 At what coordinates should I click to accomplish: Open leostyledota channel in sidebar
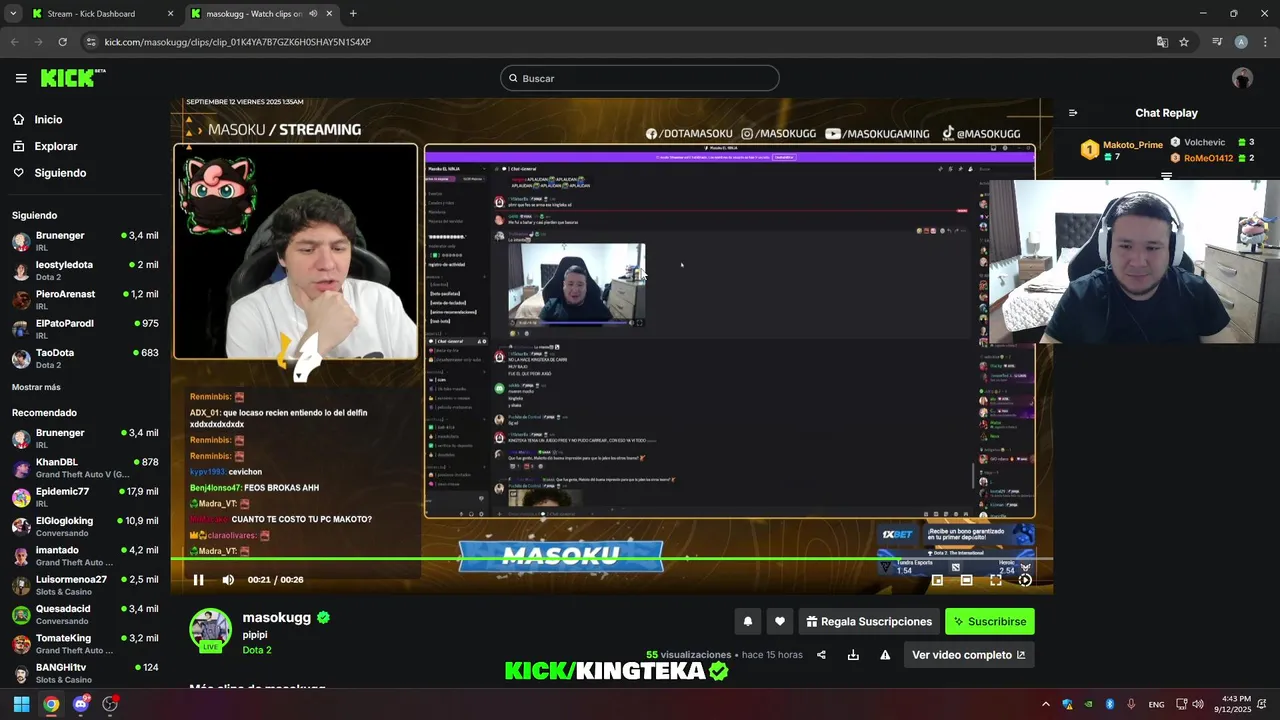tap(85, 271)
